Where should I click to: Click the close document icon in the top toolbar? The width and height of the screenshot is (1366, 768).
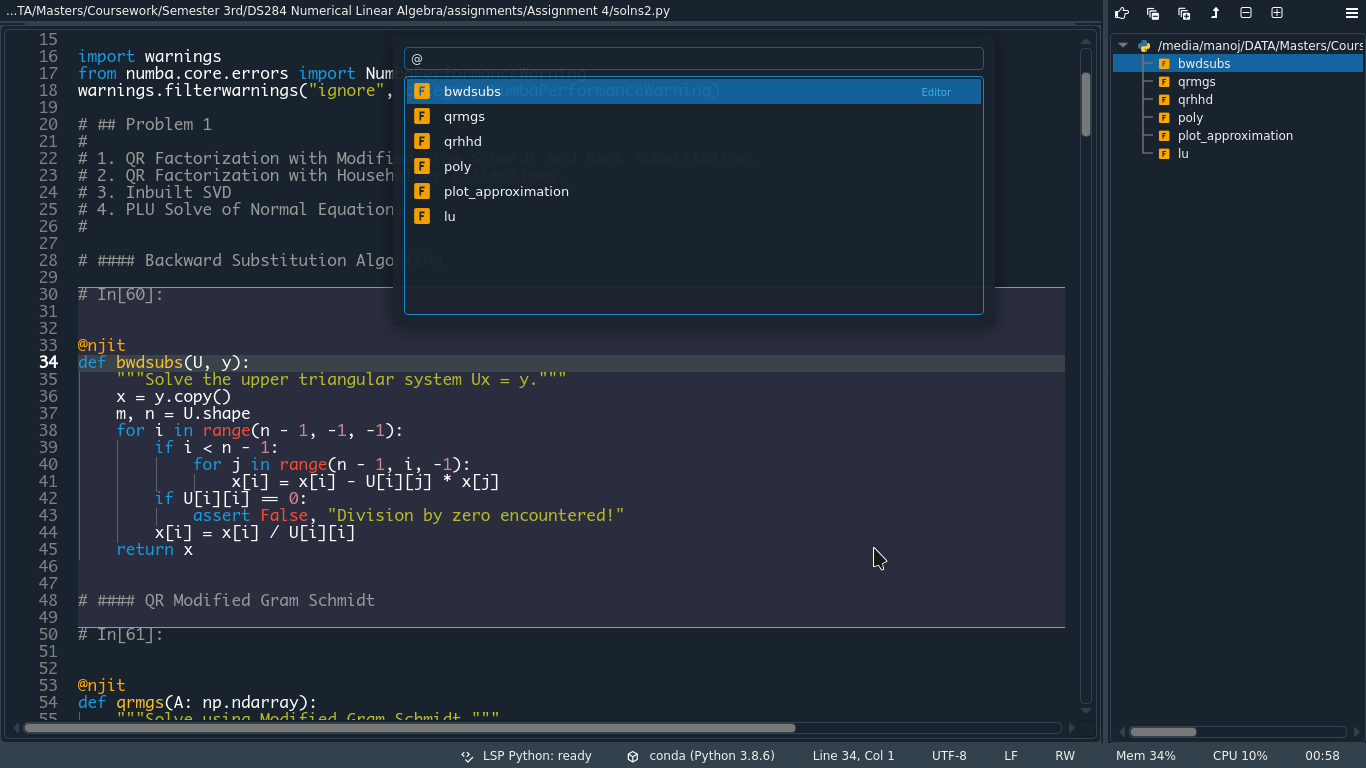tap(1153, 13)
